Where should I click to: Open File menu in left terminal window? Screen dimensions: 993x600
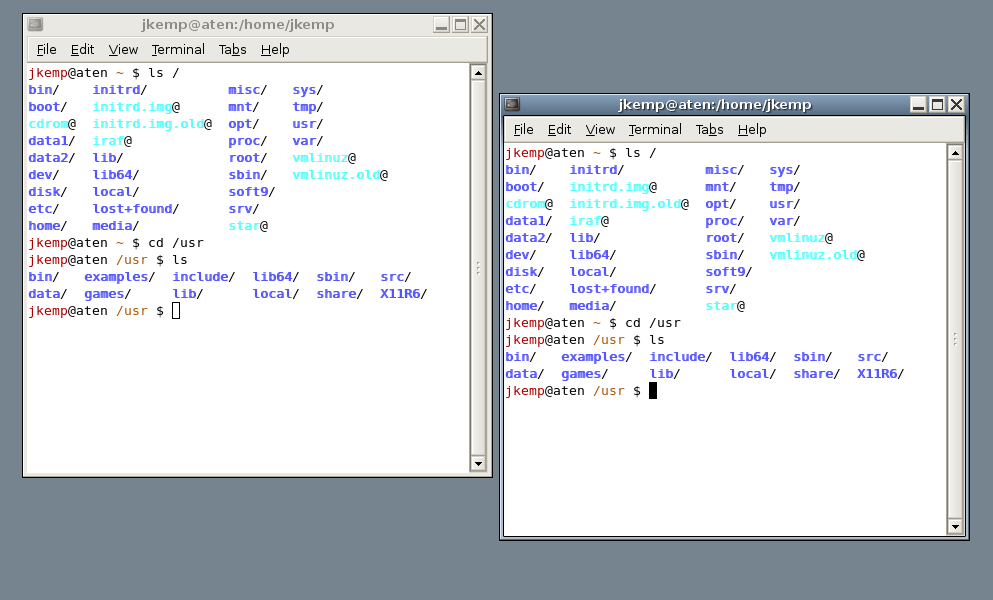click(46, 49)
